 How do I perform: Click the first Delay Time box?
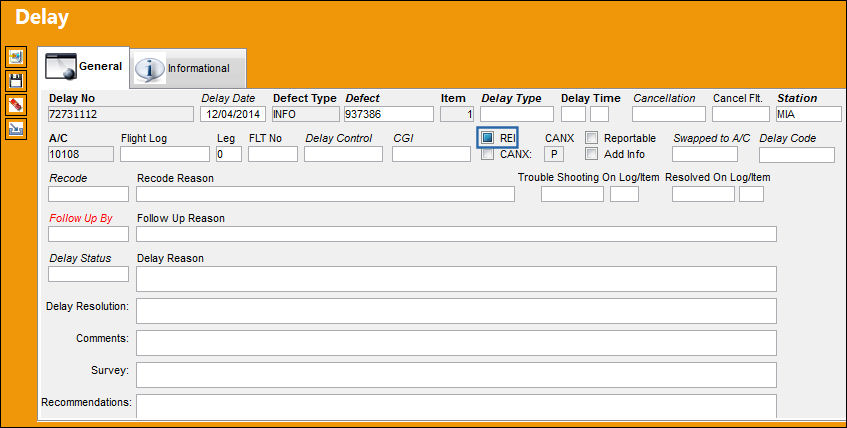573,114
